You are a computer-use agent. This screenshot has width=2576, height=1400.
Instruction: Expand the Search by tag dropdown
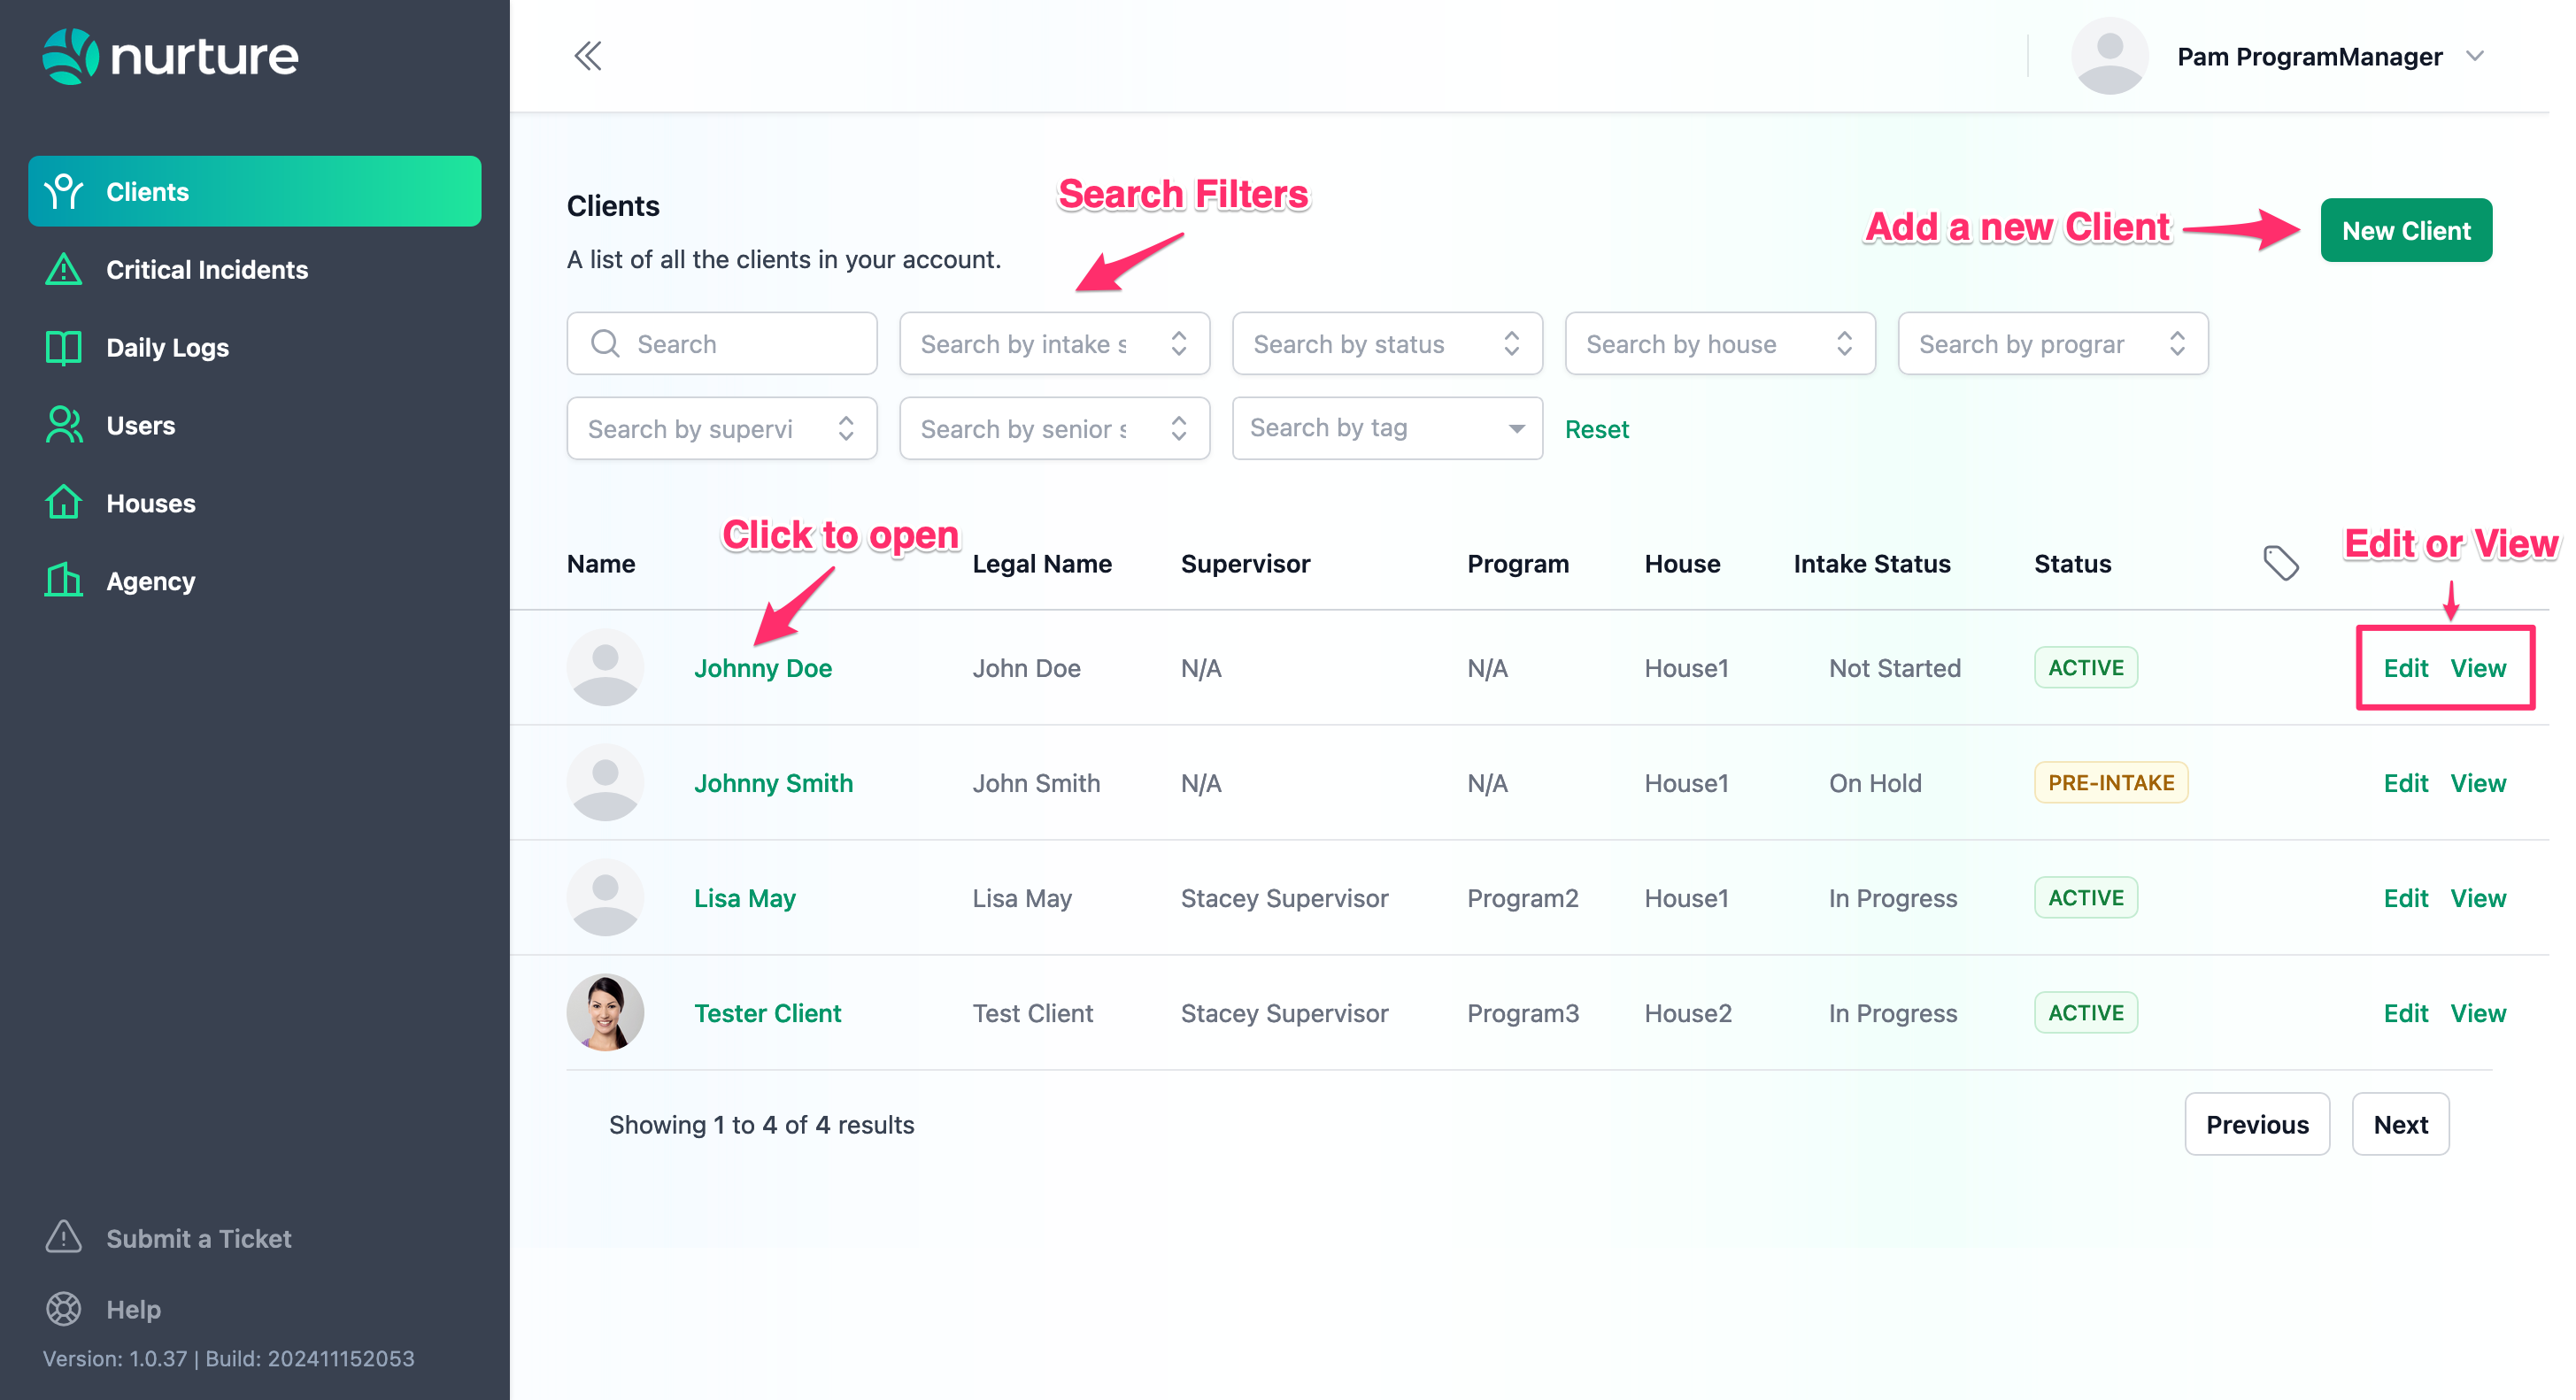(1387, 428)
